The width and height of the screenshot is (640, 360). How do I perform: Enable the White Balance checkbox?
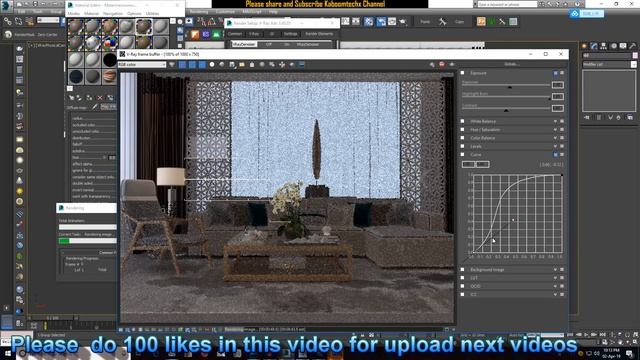(x=462, y=121)
